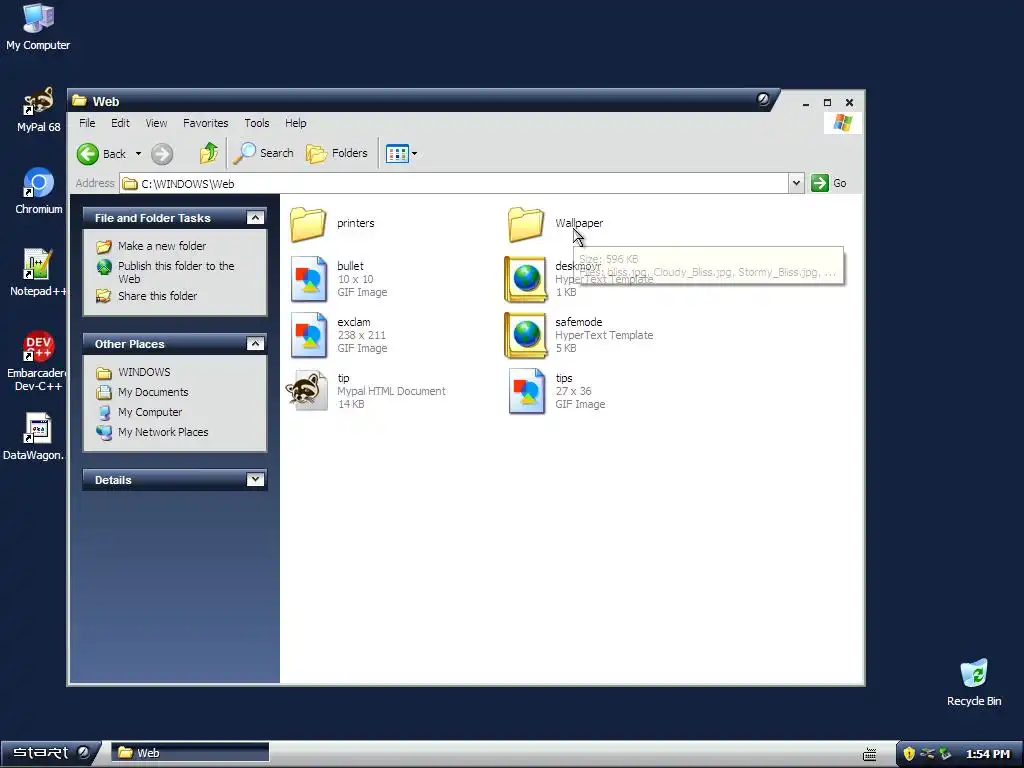
Task: Go back with the green Back arrow
Action: coord(88,154)
